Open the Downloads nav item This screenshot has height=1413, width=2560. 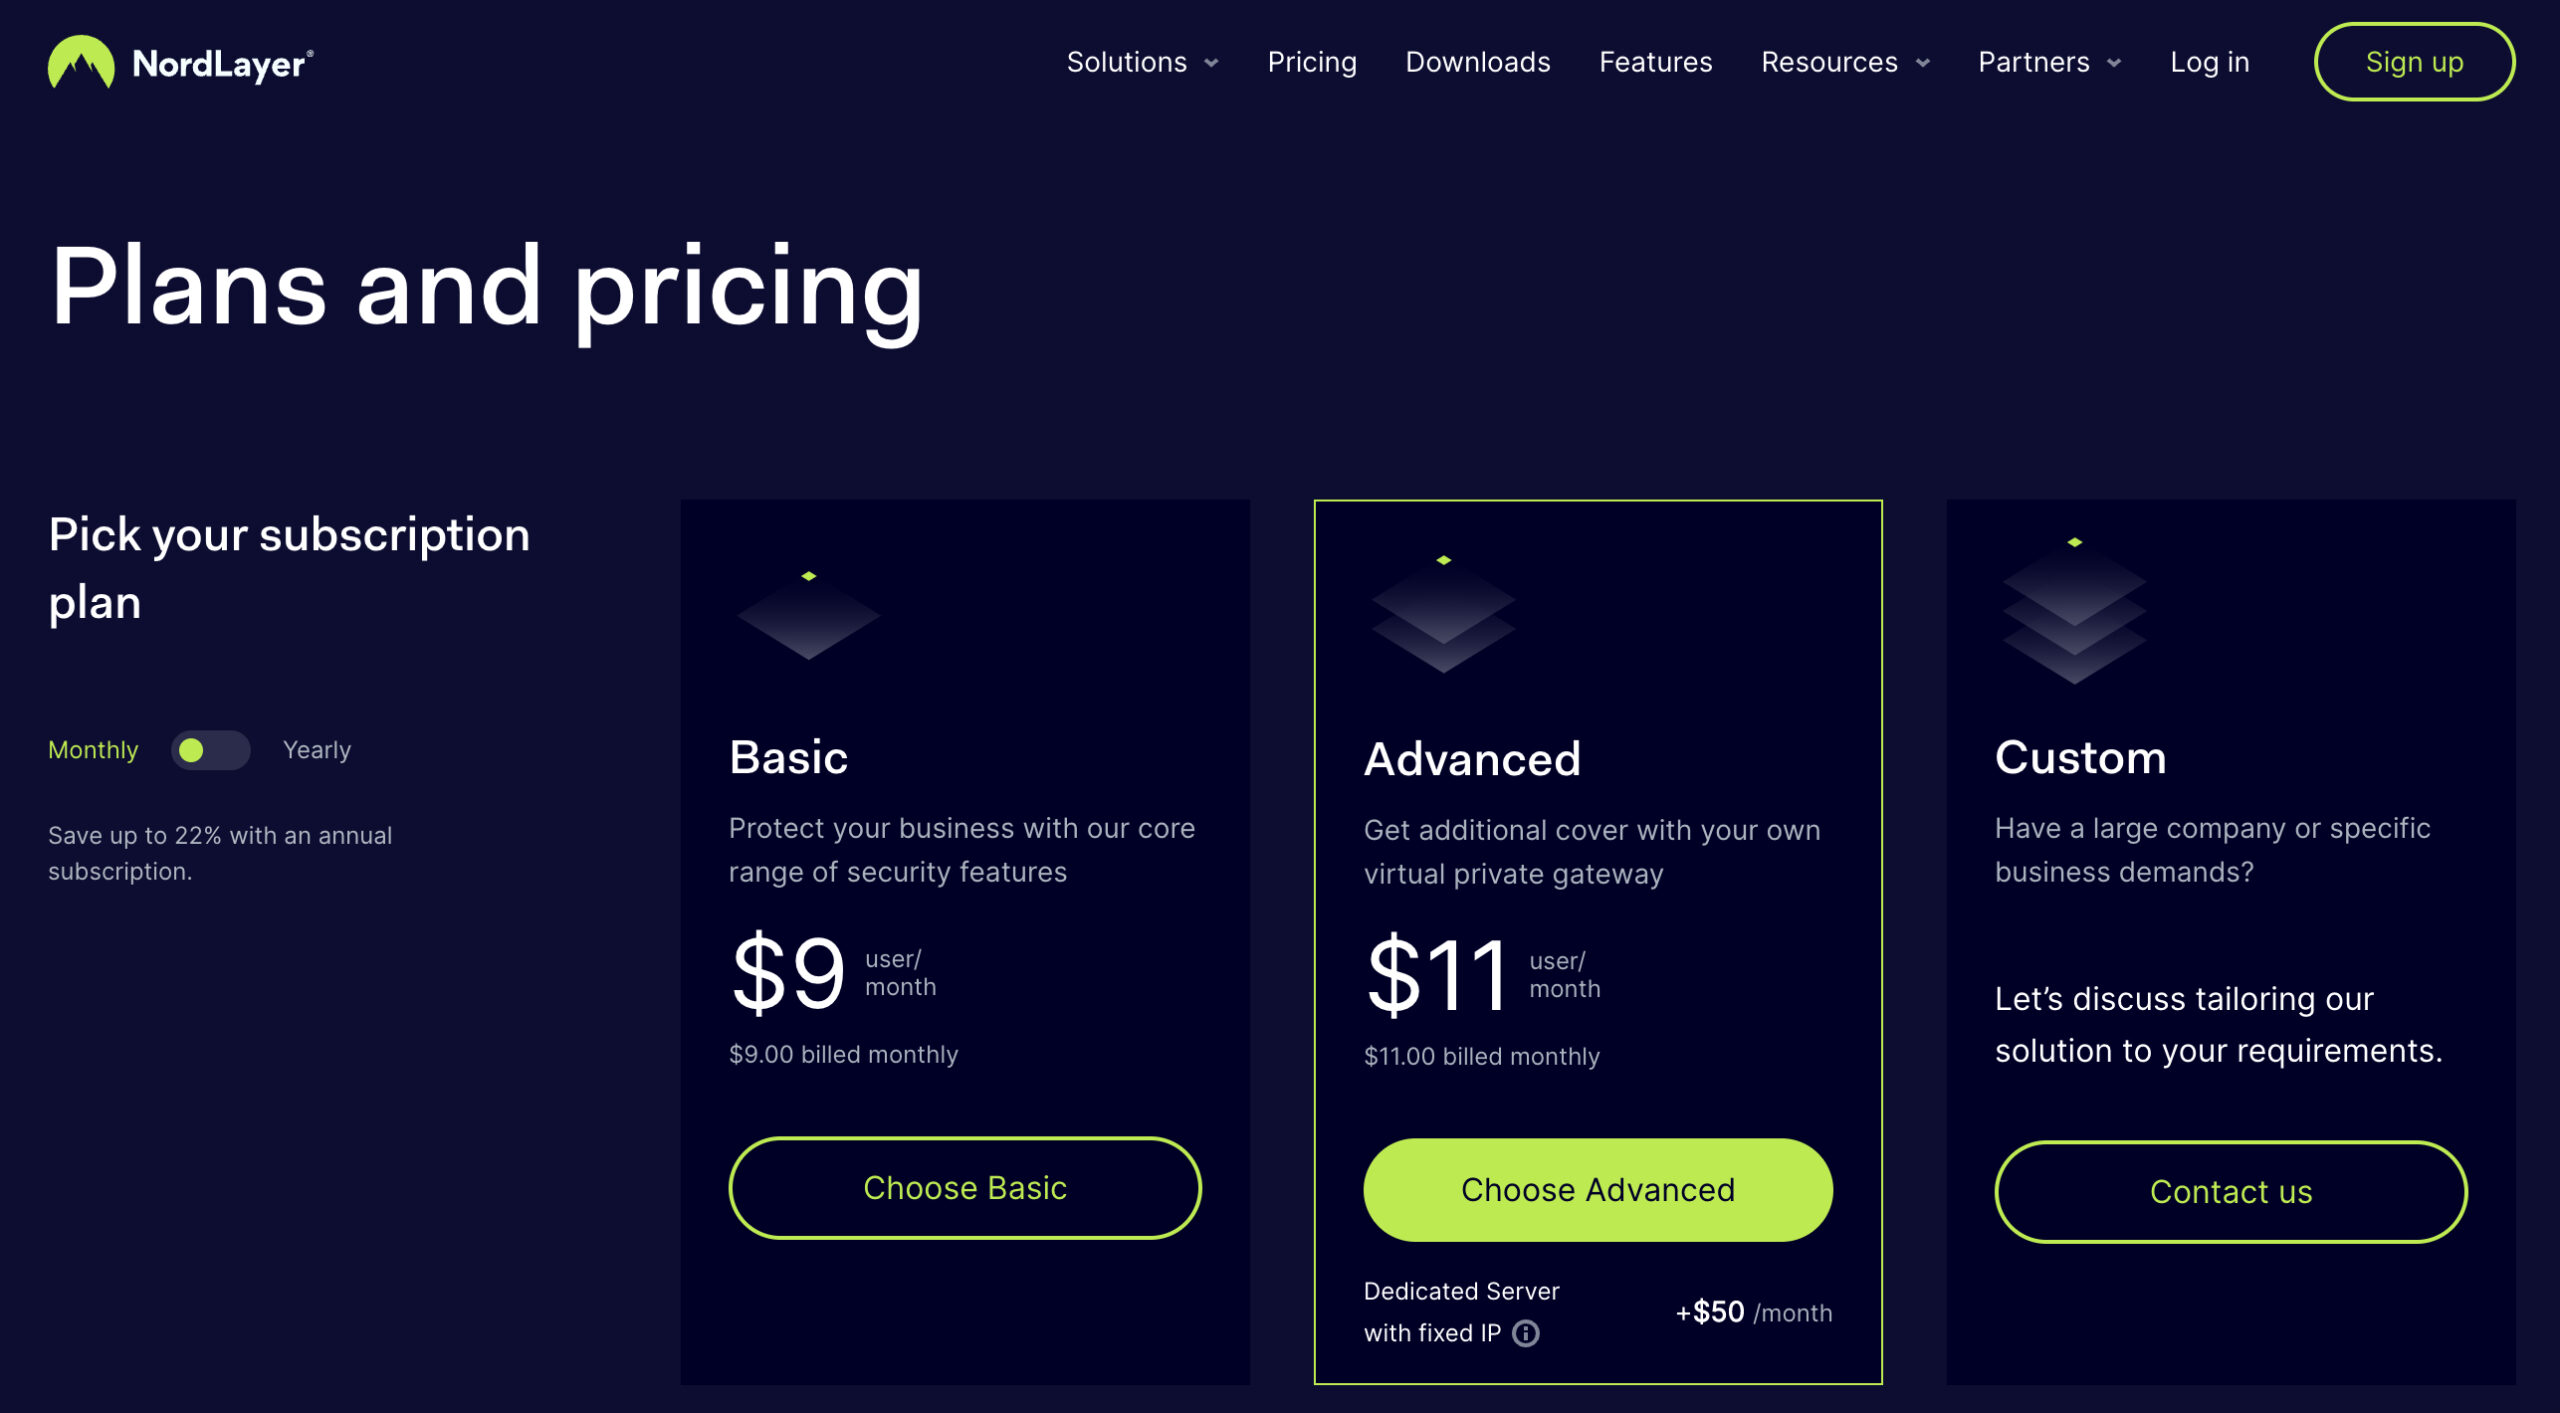click(x=1477, y=62)
